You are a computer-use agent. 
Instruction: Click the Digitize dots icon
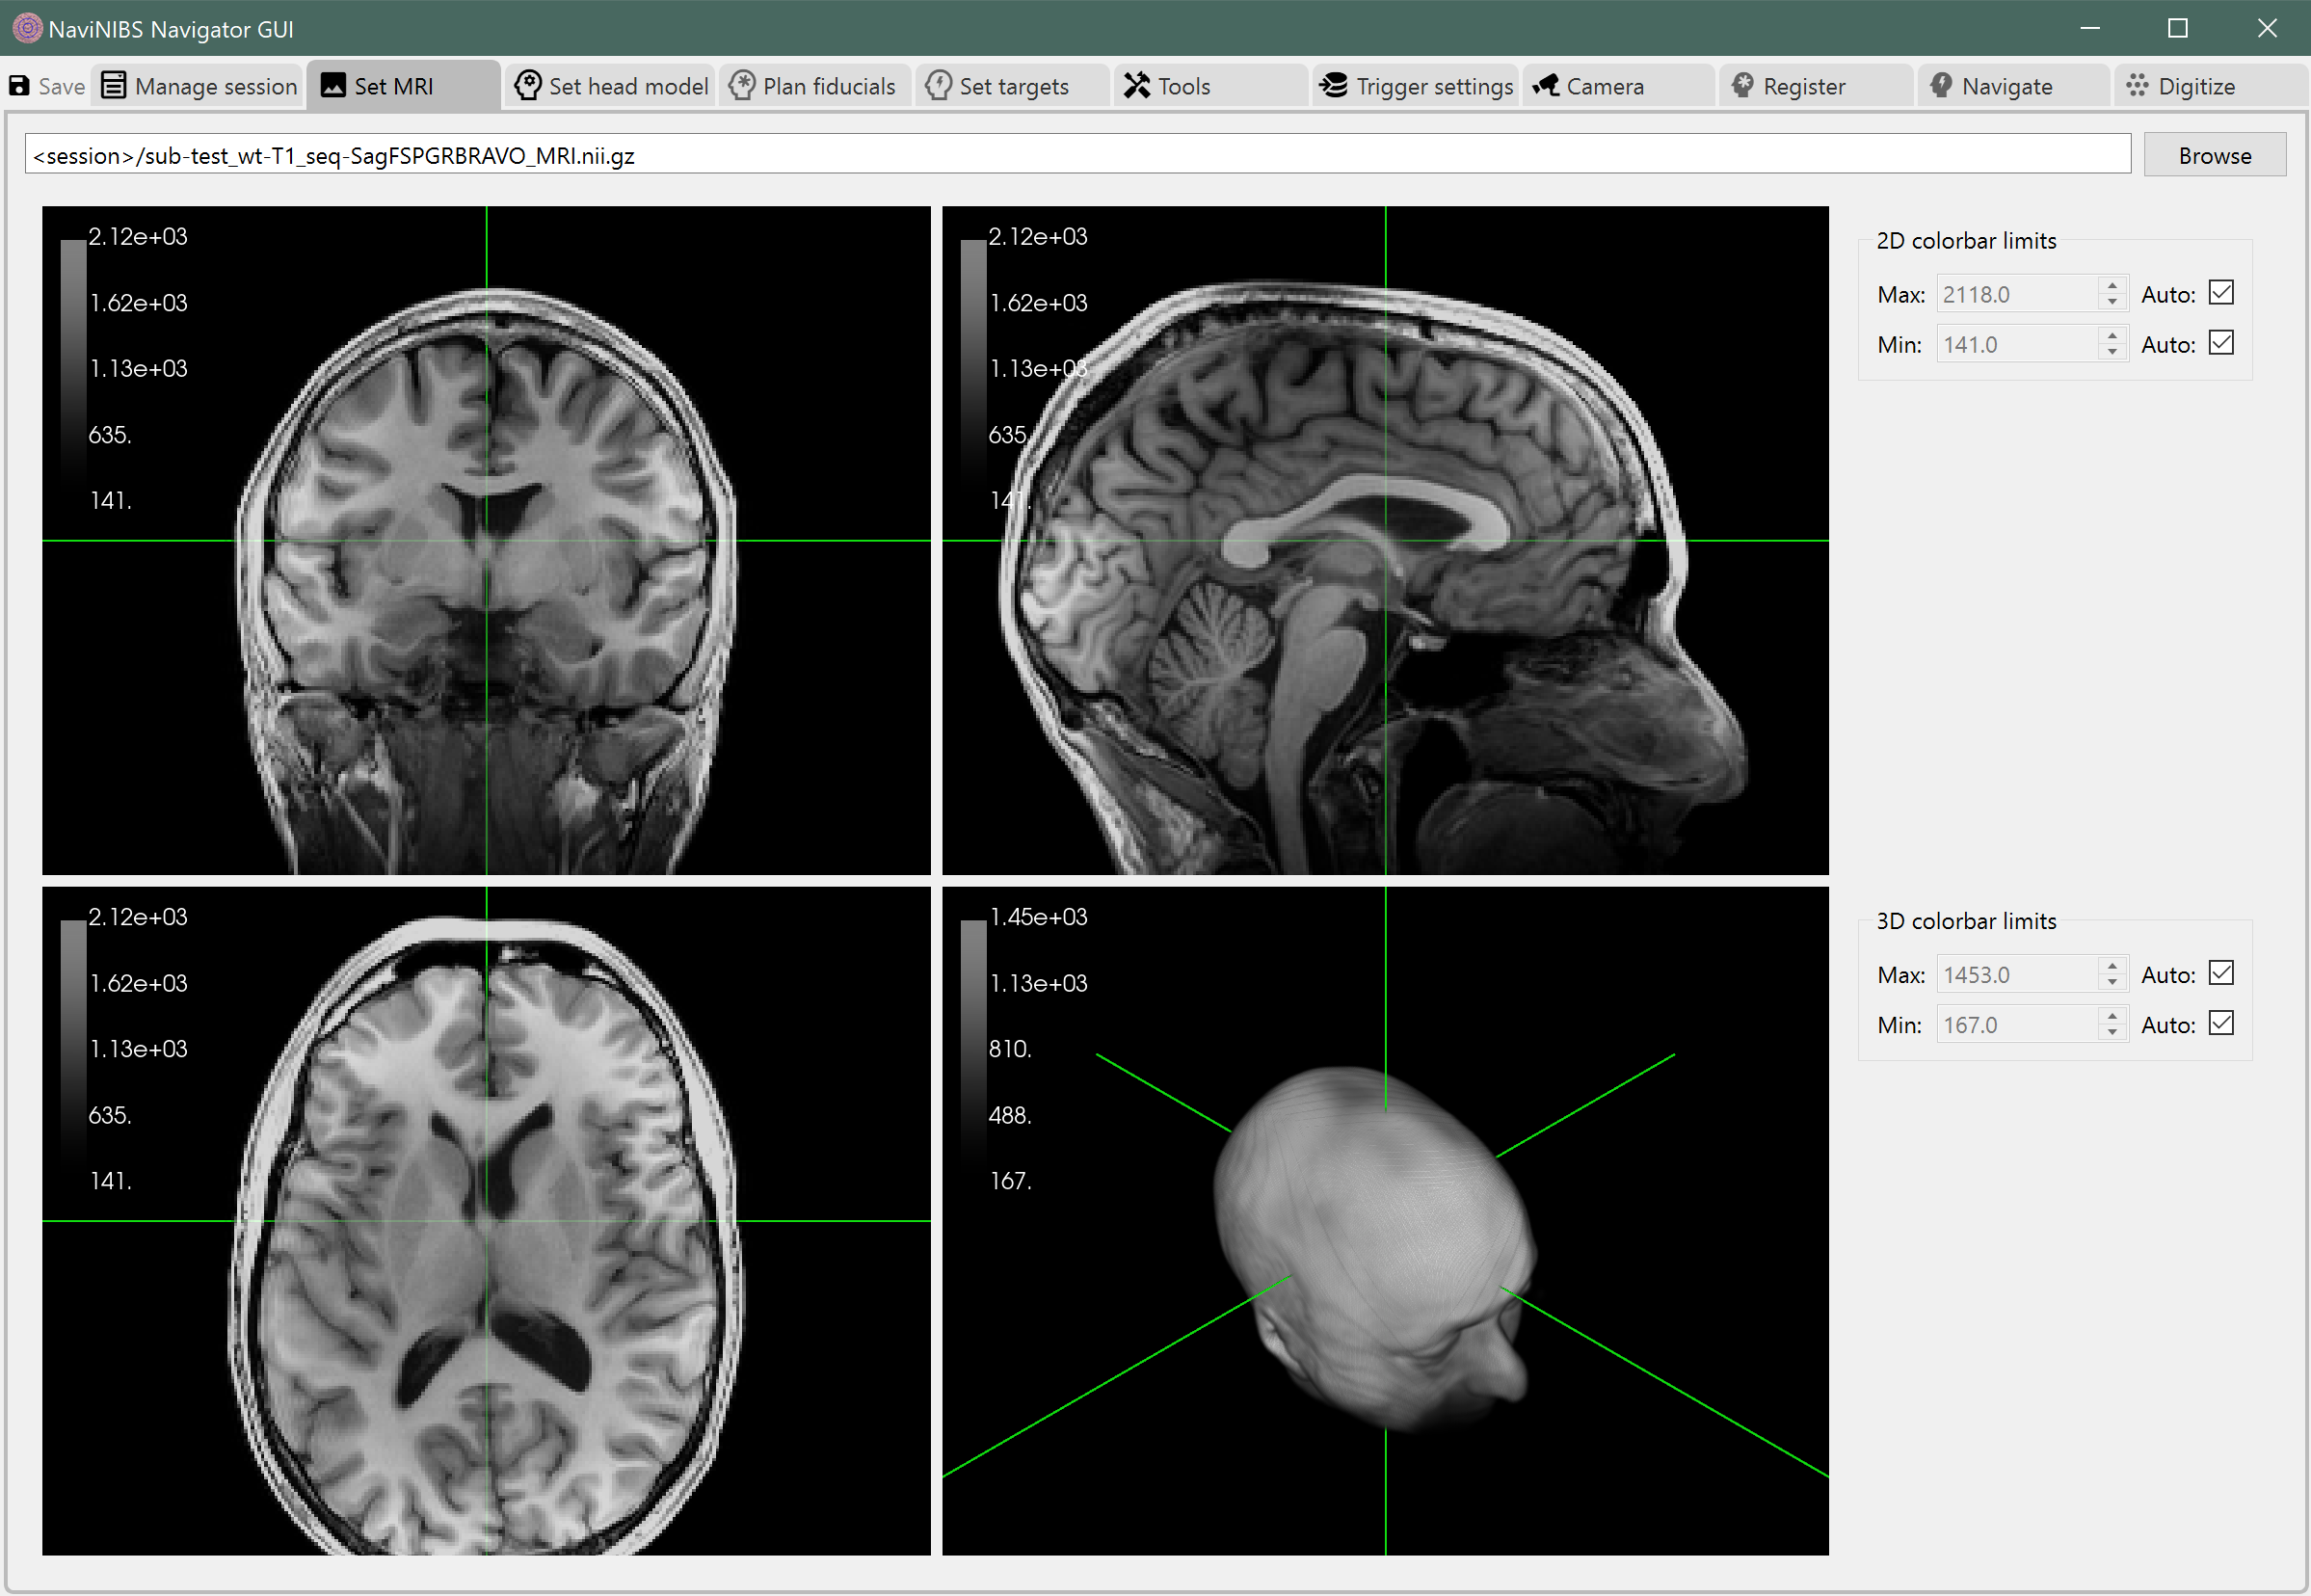coord(2138,86)
